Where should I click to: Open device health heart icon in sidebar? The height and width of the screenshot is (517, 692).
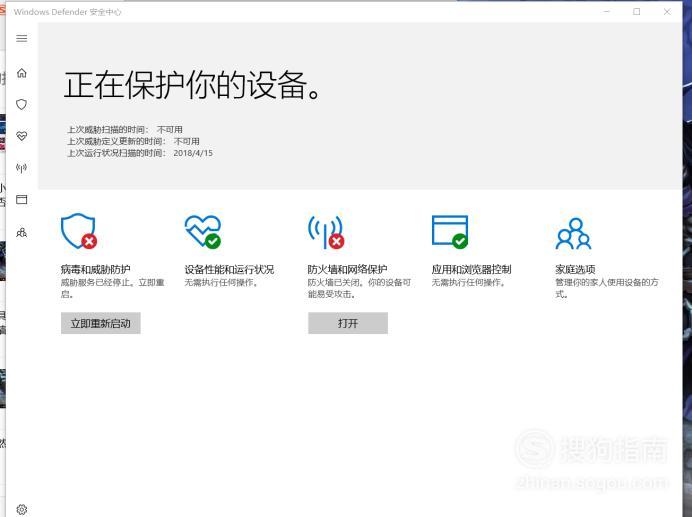(22, 136)
